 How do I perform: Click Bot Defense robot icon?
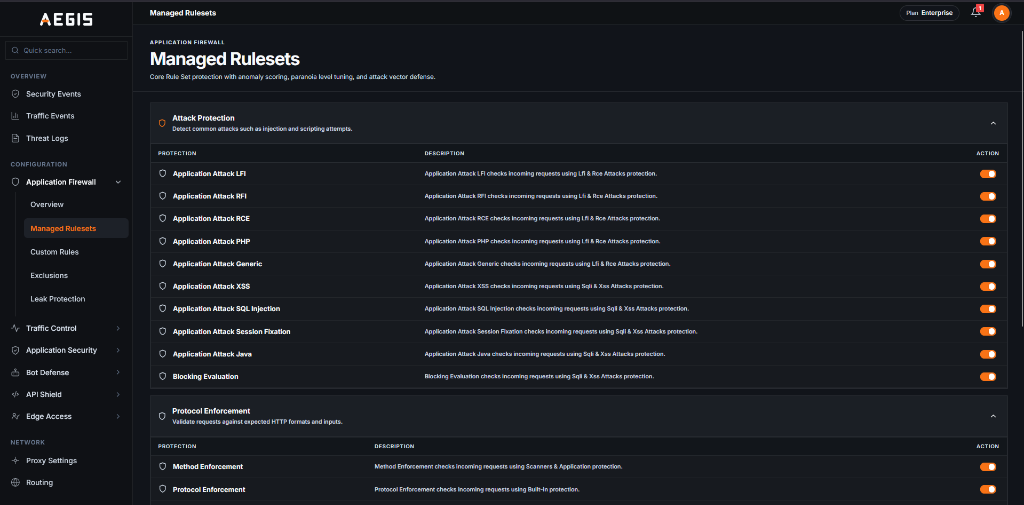pyautogui.click(x=16, y=372)
